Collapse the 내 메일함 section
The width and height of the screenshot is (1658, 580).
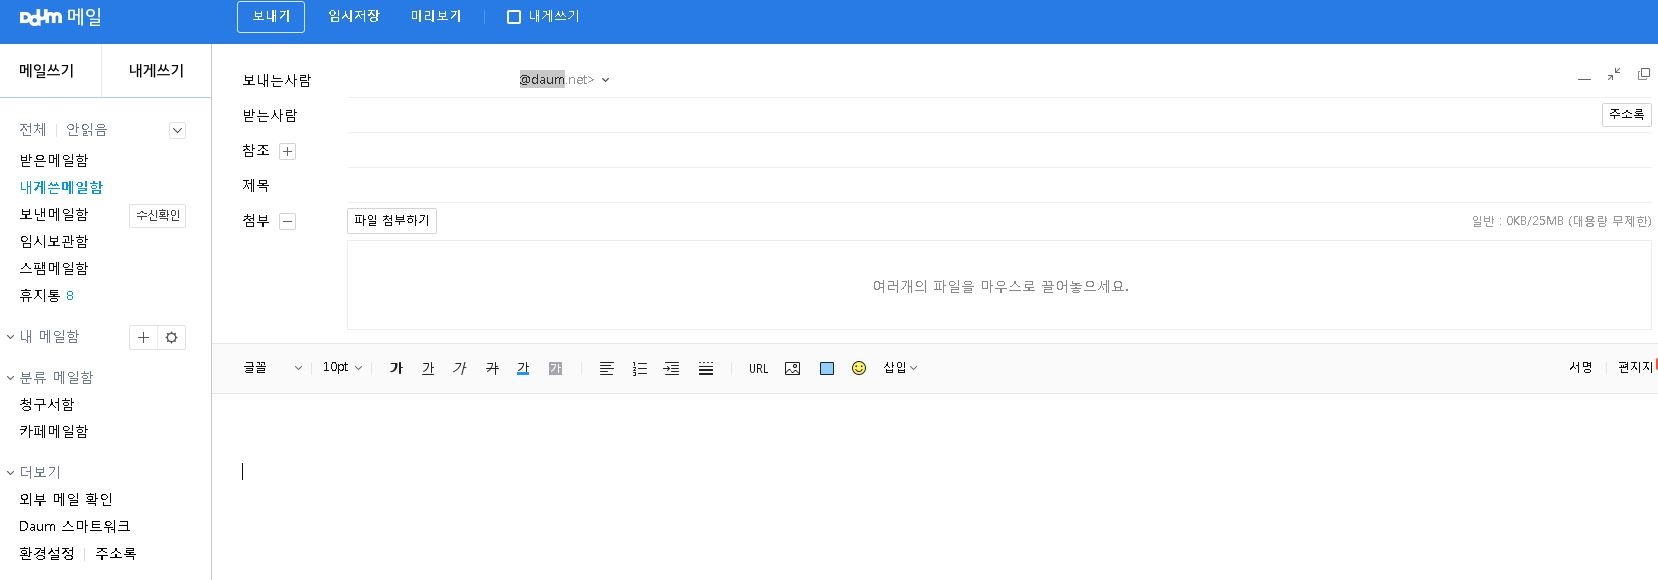pyautogui.click(x=10, y=337)
